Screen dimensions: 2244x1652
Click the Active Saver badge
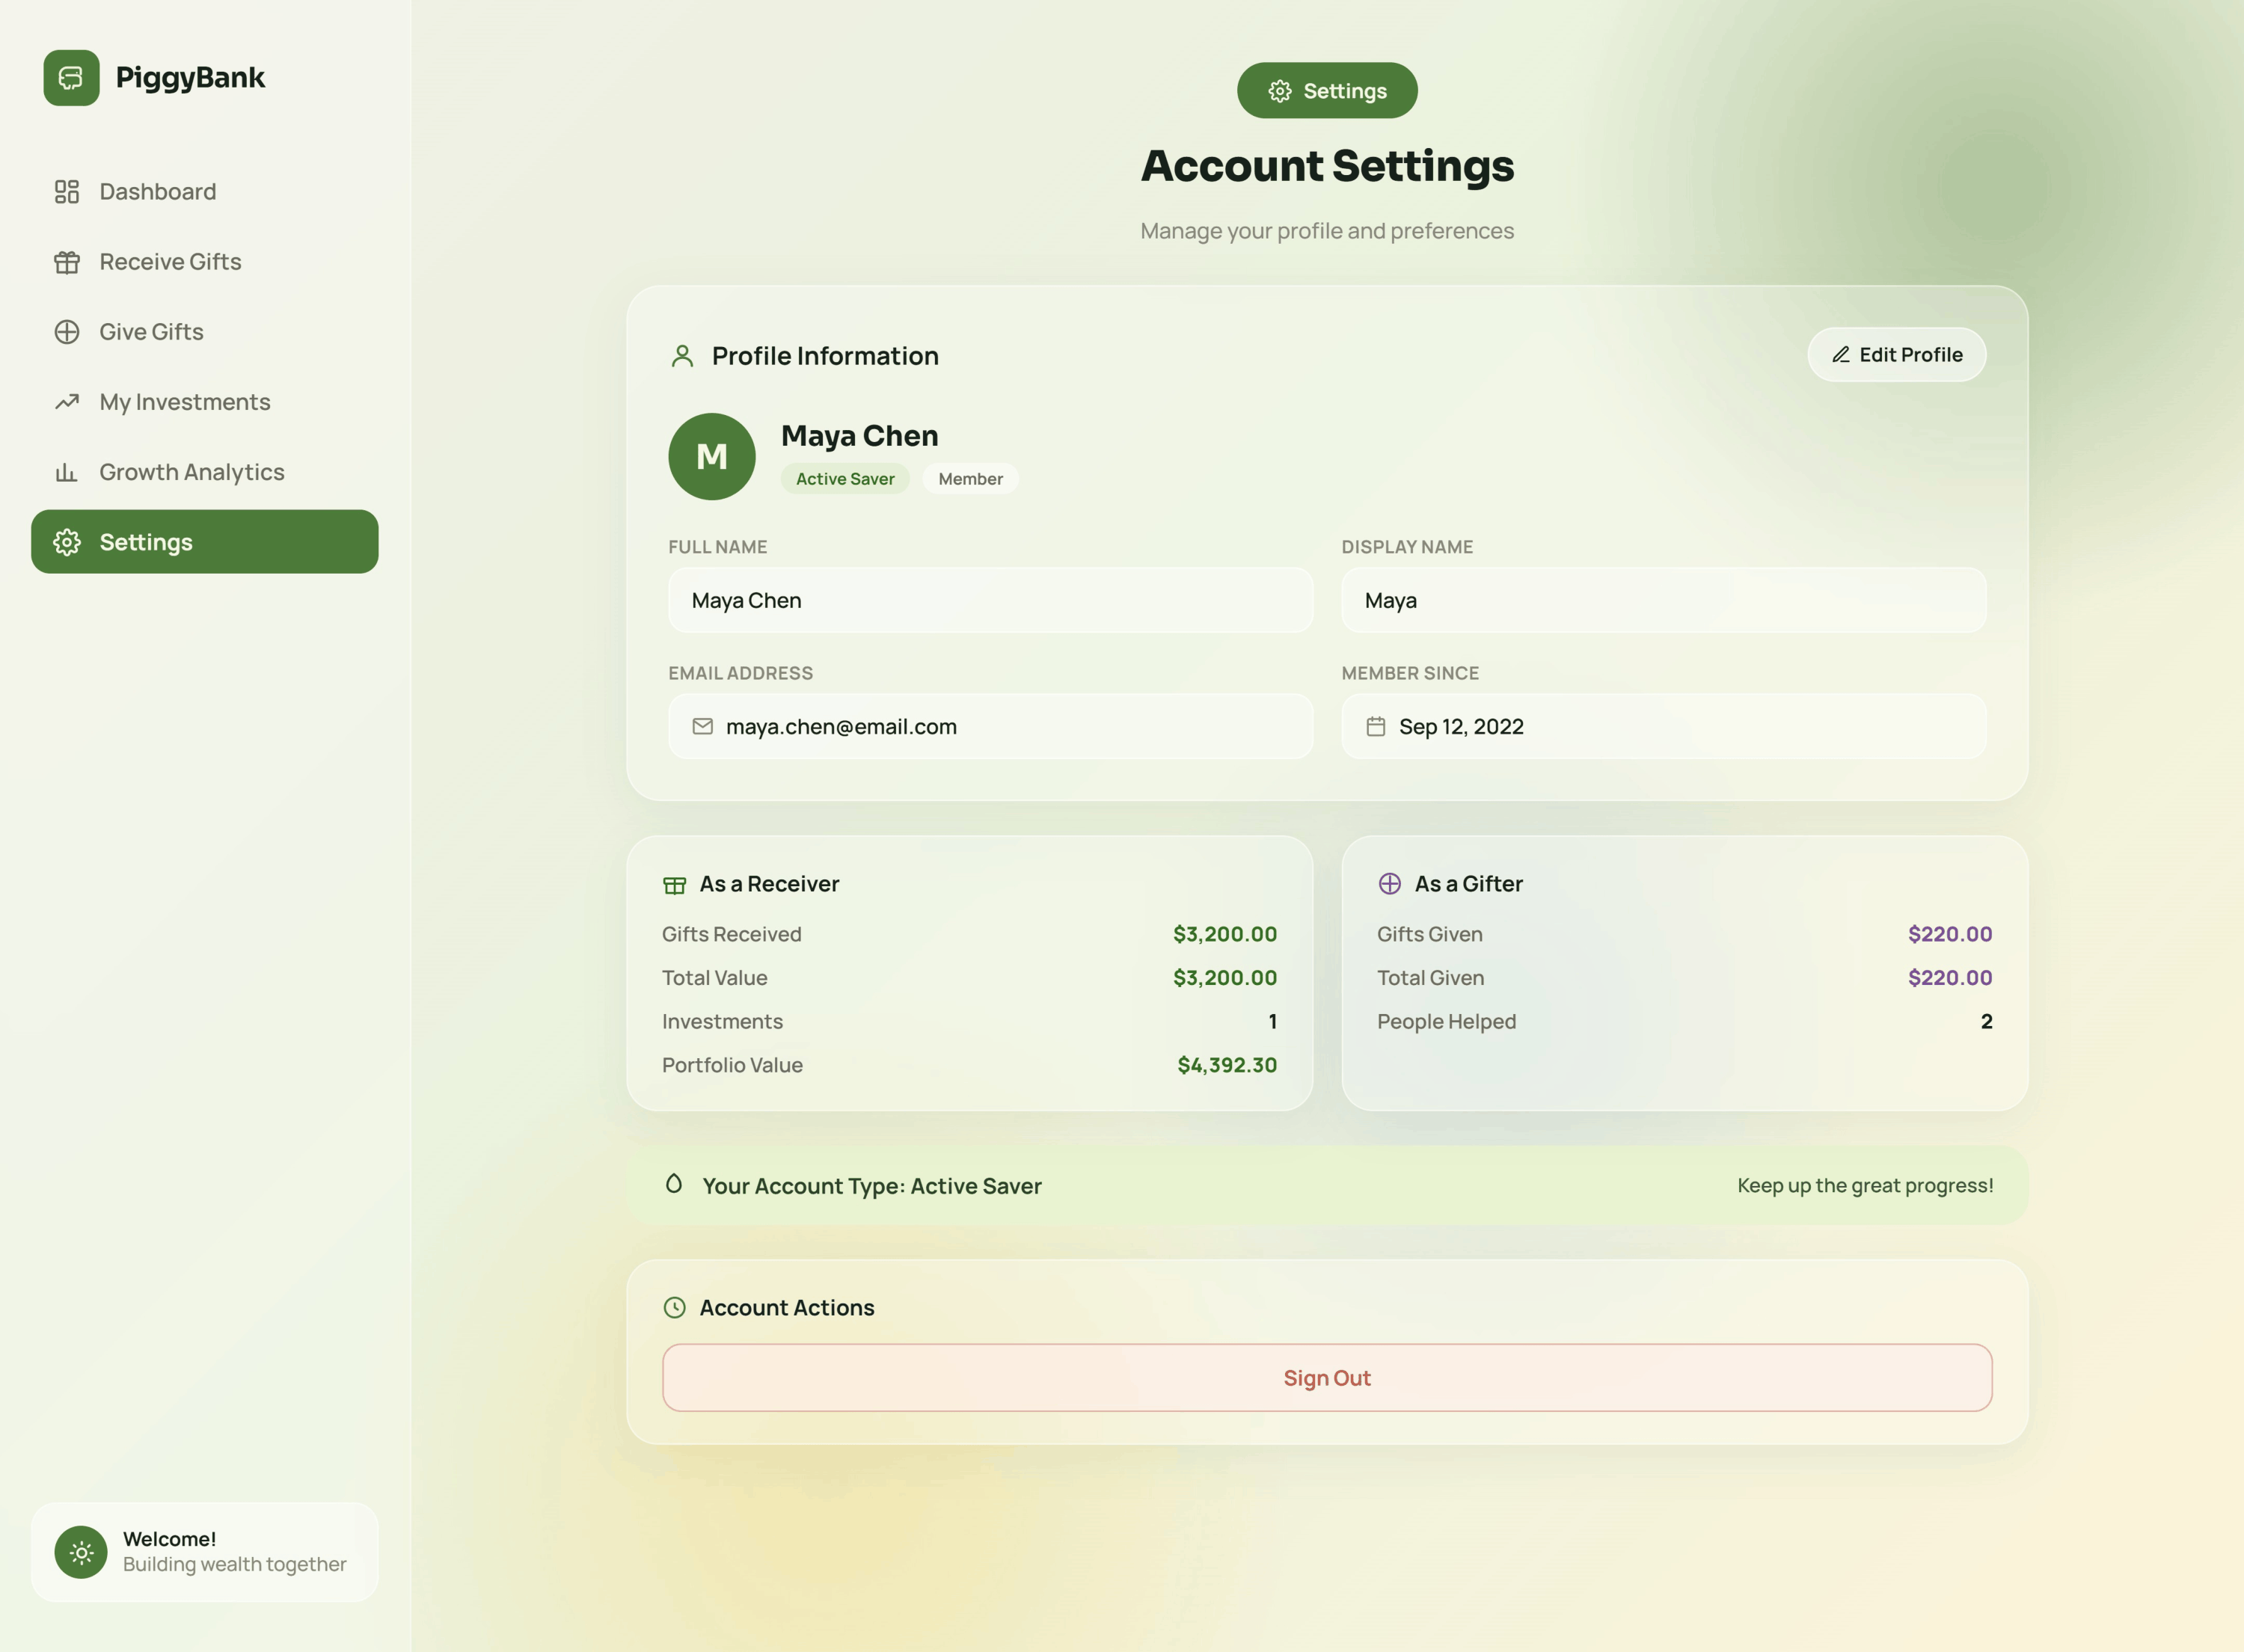coord(845,479)
